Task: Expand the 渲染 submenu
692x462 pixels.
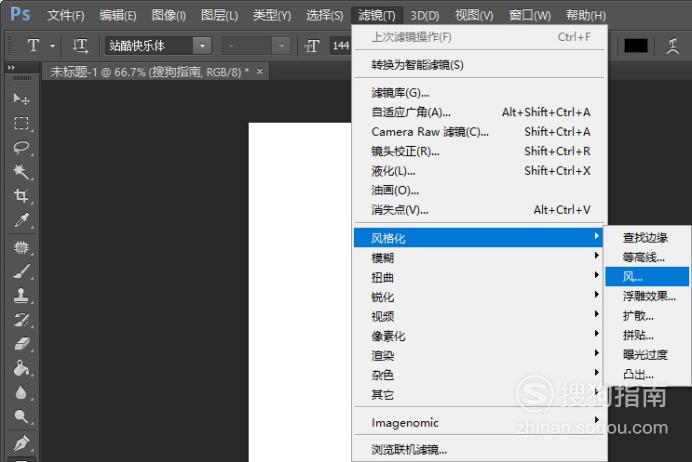Action: [x=480, y=355]
